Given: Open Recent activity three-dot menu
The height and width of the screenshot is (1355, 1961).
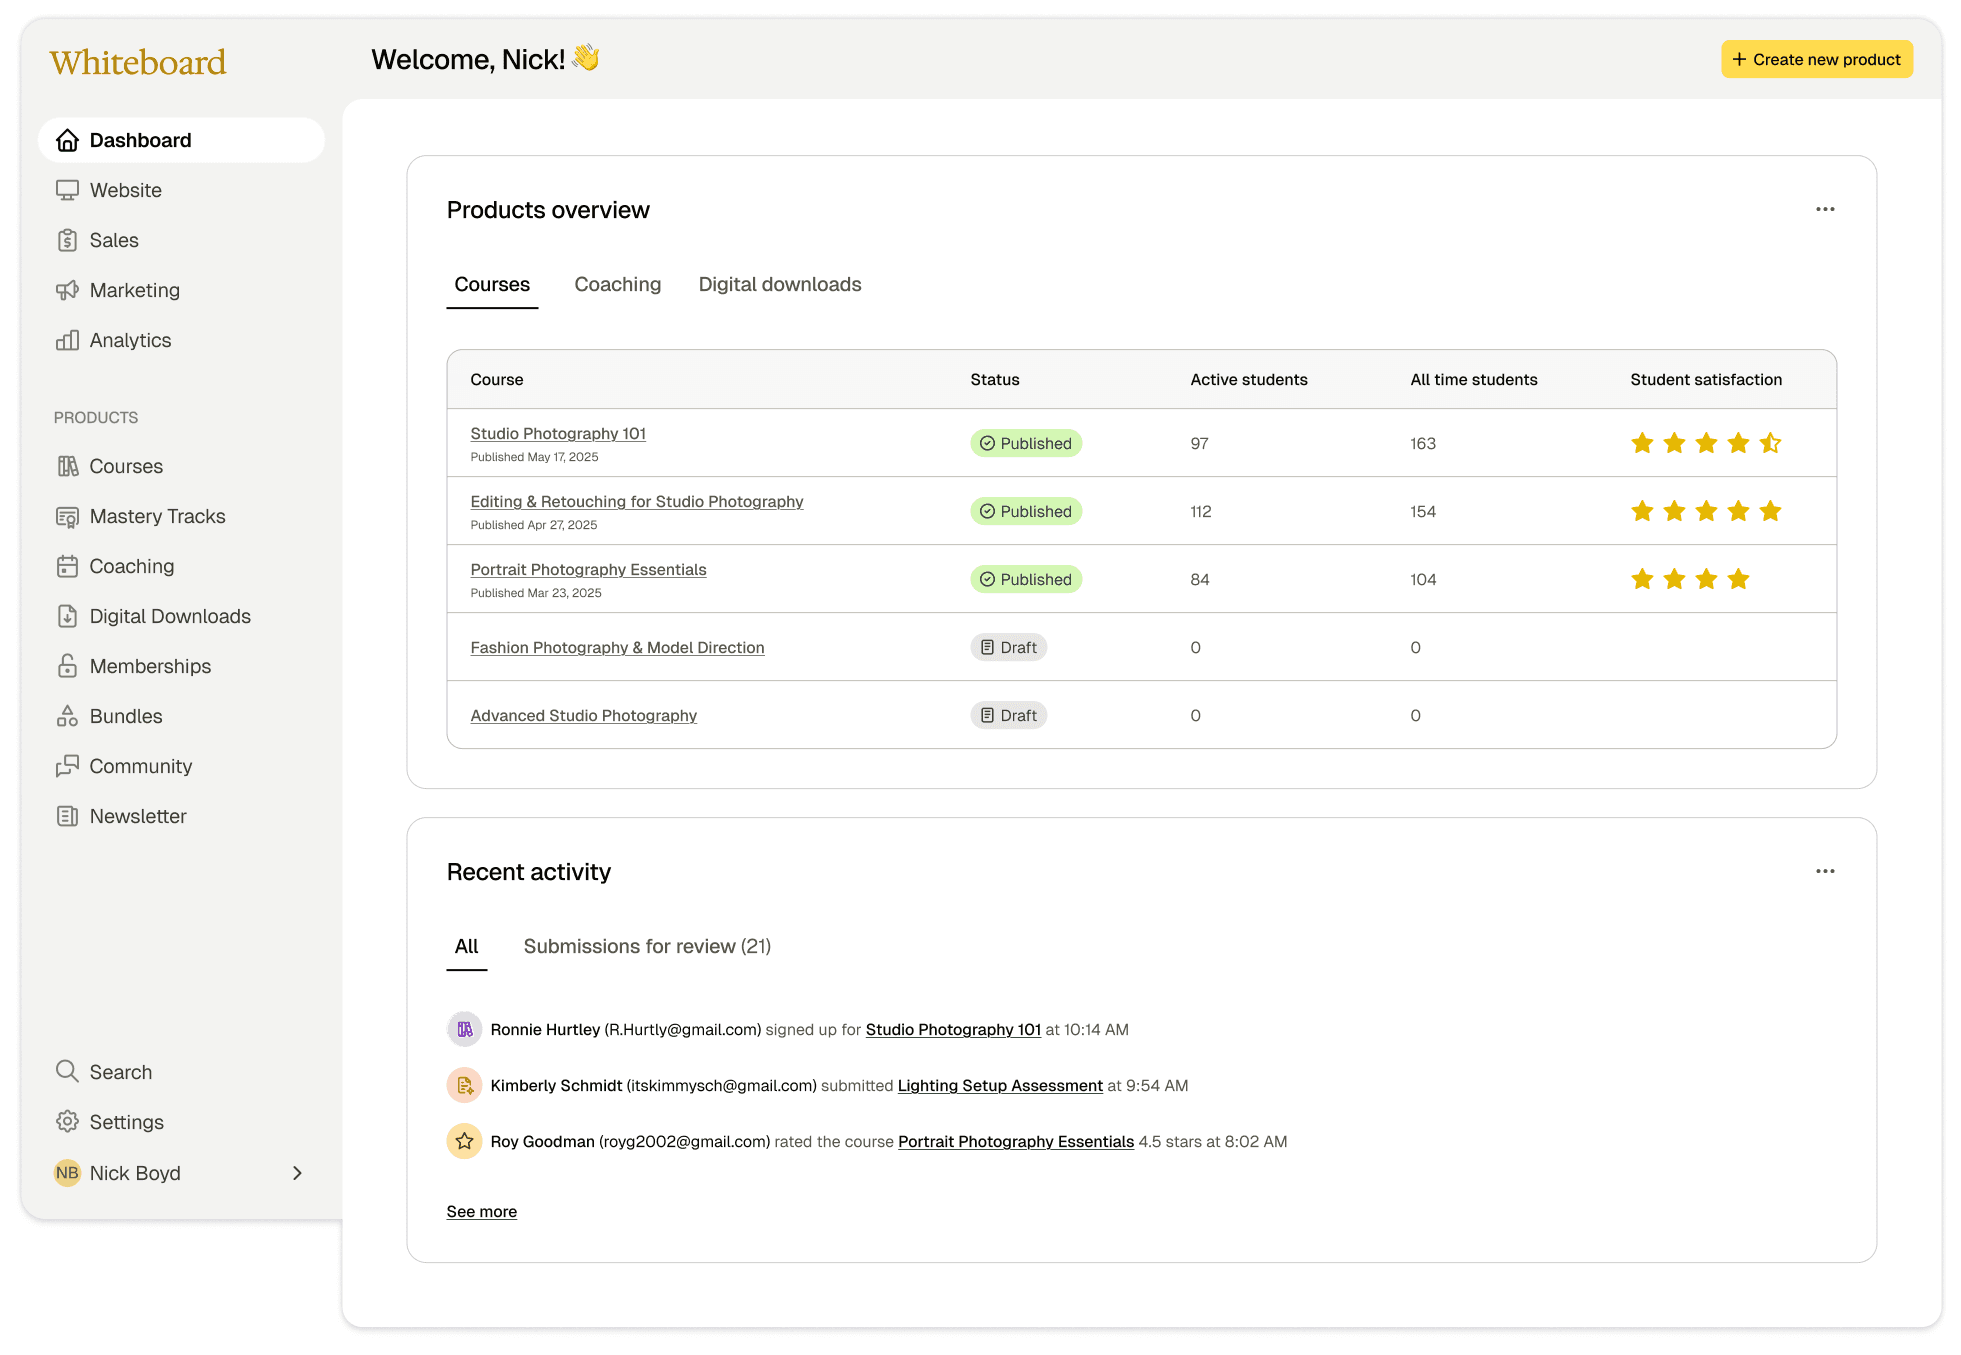Looking at the screenshot, I should click(1824, 871).
